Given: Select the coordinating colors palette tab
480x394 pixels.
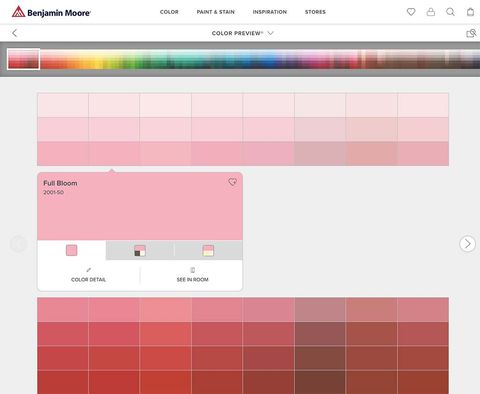Looking at the screenshot, I should coord(140,250).
